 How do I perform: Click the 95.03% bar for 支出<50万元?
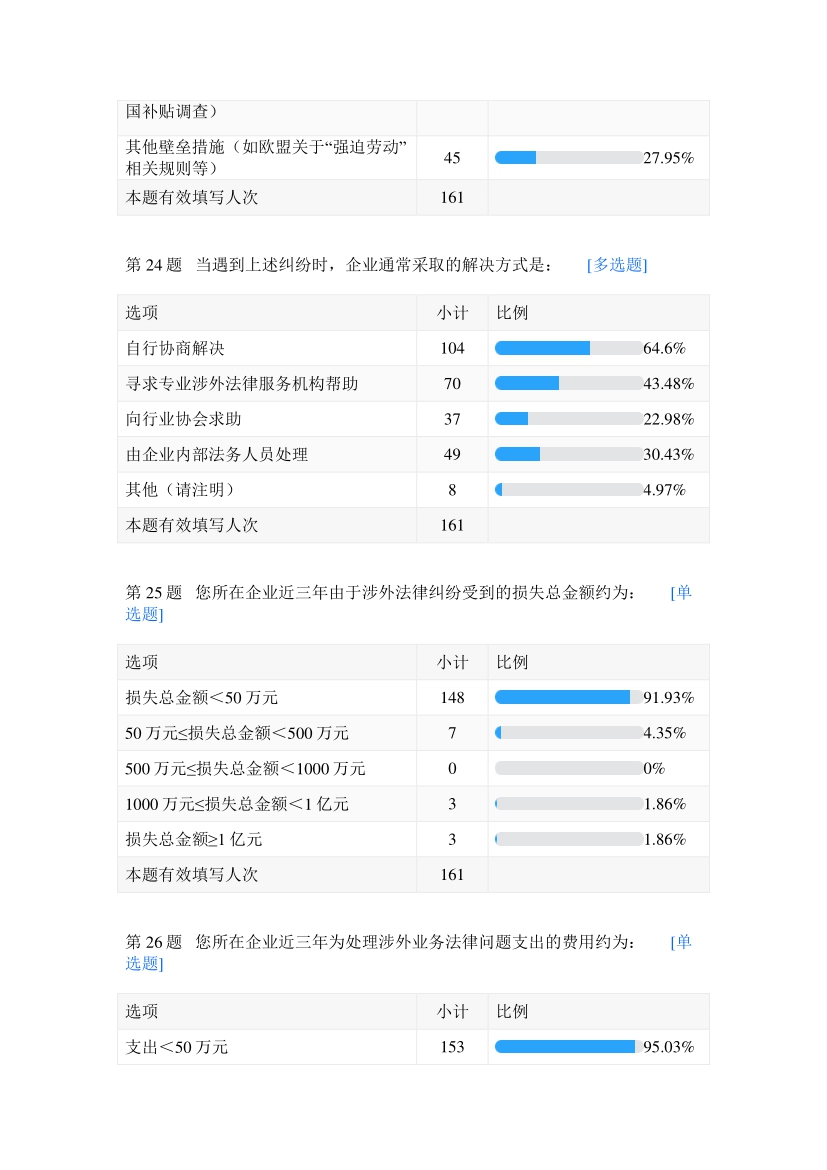(x=568, y=1047)
